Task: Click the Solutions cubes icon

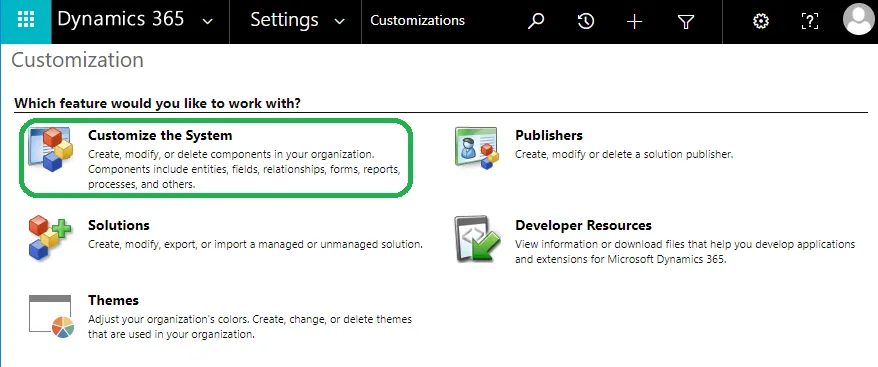Action: [x=50, y=238]
